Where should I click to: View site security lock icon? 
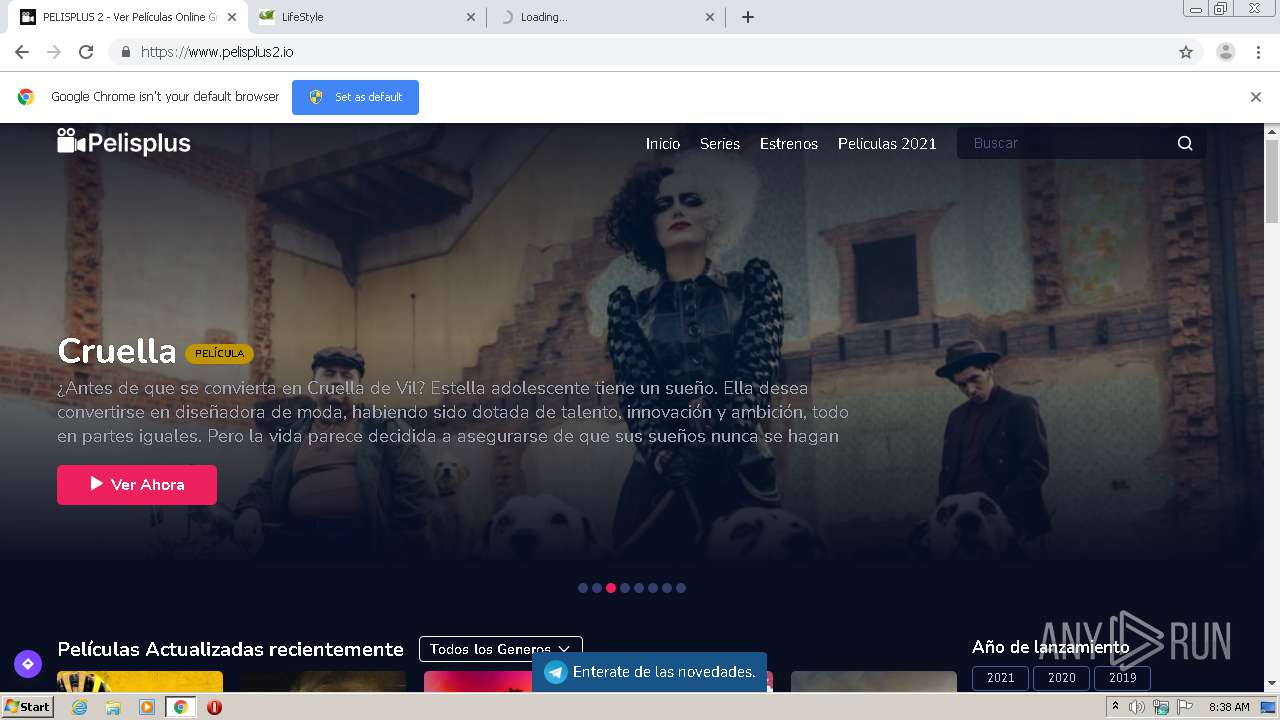[125, 52]
